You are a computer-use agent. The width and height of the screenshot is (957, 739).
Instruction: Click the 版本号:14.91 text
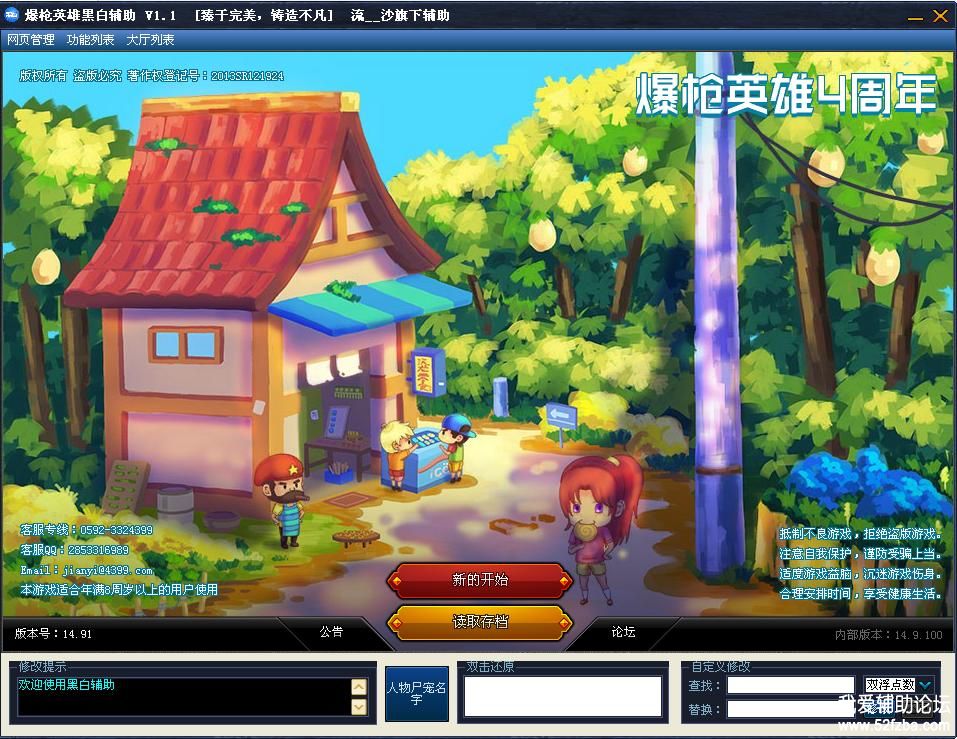click(x=53, y=633)
